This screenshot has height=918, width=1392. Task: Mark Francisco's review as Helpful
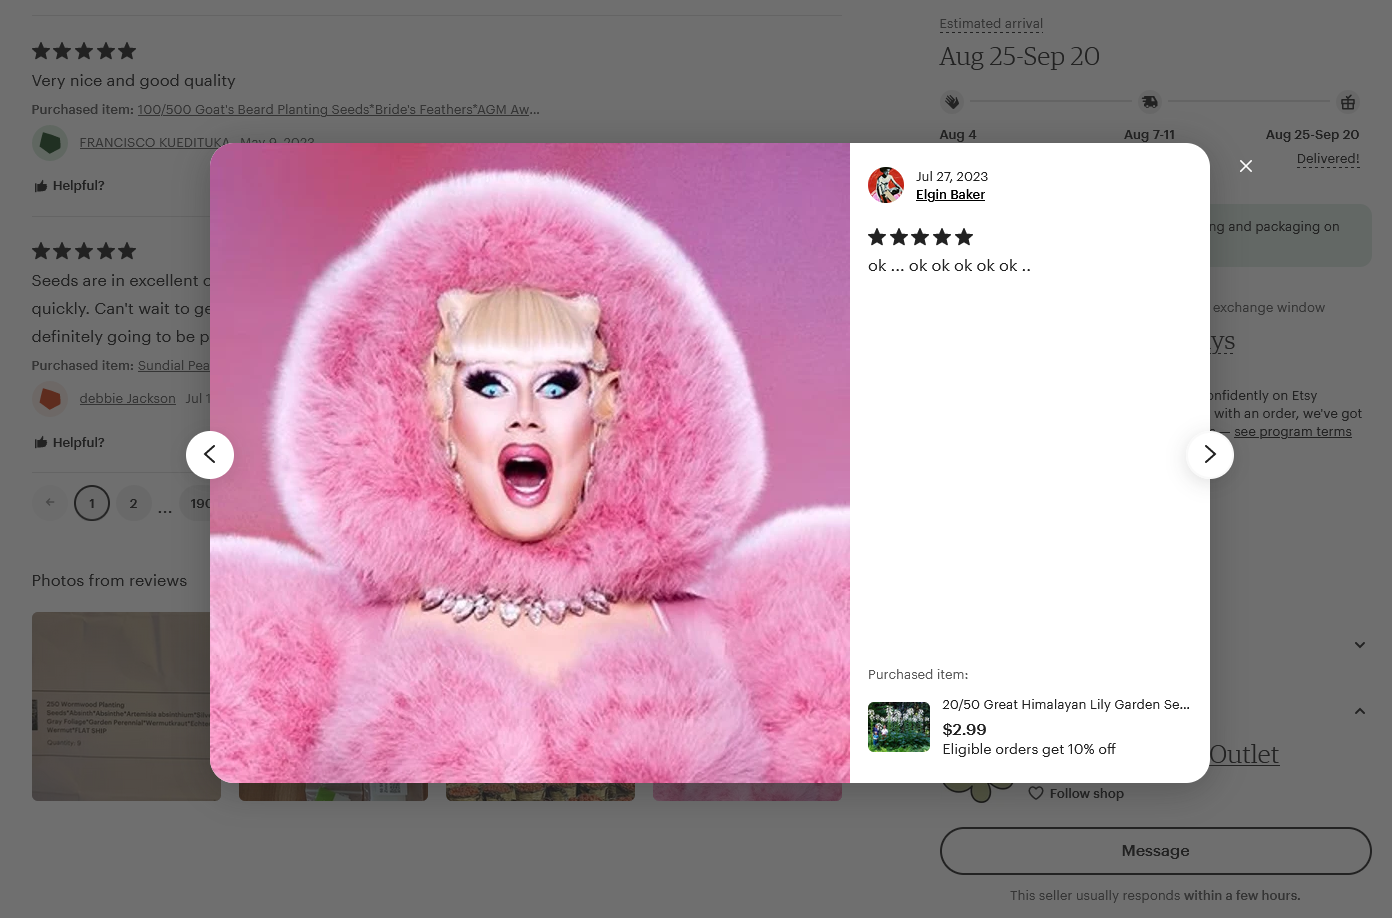coord(68,186)
